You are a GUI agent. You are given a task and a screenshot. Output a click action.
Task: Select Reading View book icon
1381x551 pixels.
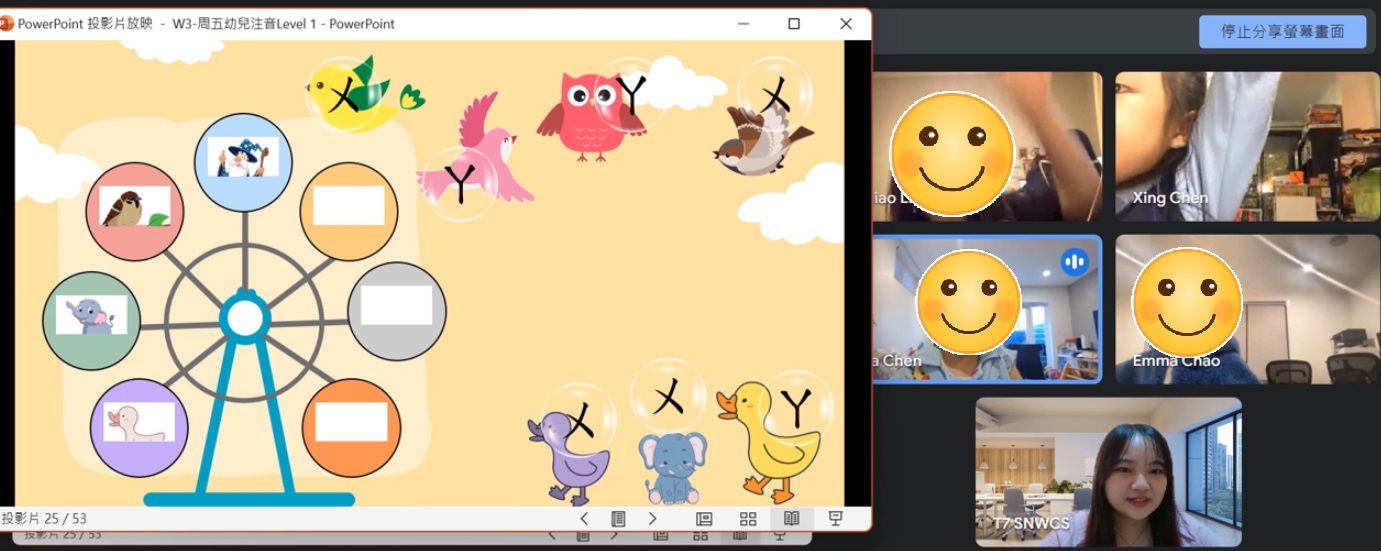point(791,518)
